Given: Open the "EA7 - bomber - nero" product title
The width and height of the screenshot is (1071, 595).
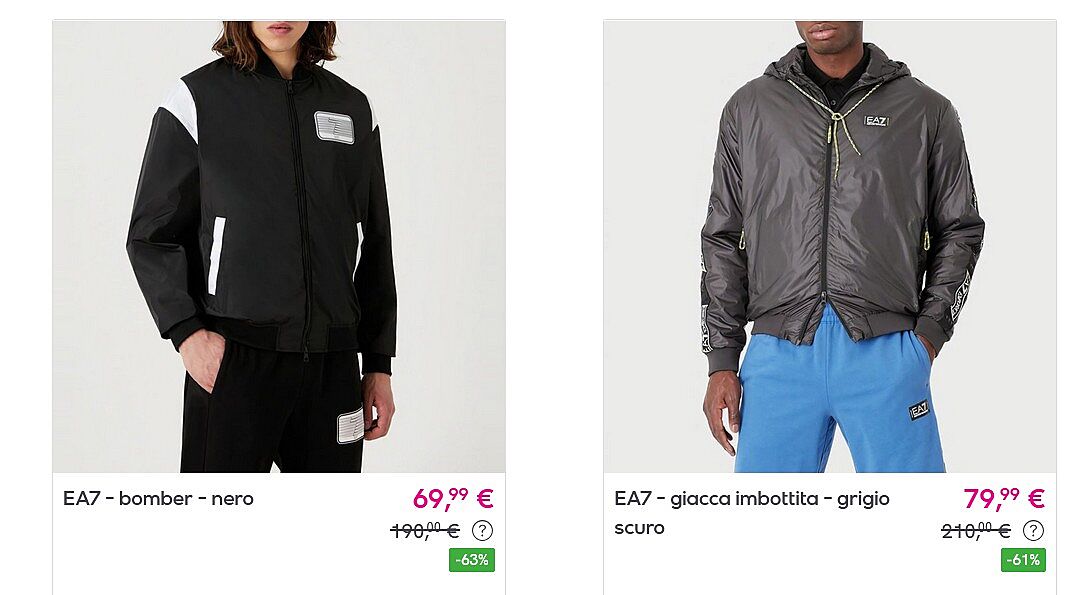Looking at the screenshot, I should pos(158,499).
